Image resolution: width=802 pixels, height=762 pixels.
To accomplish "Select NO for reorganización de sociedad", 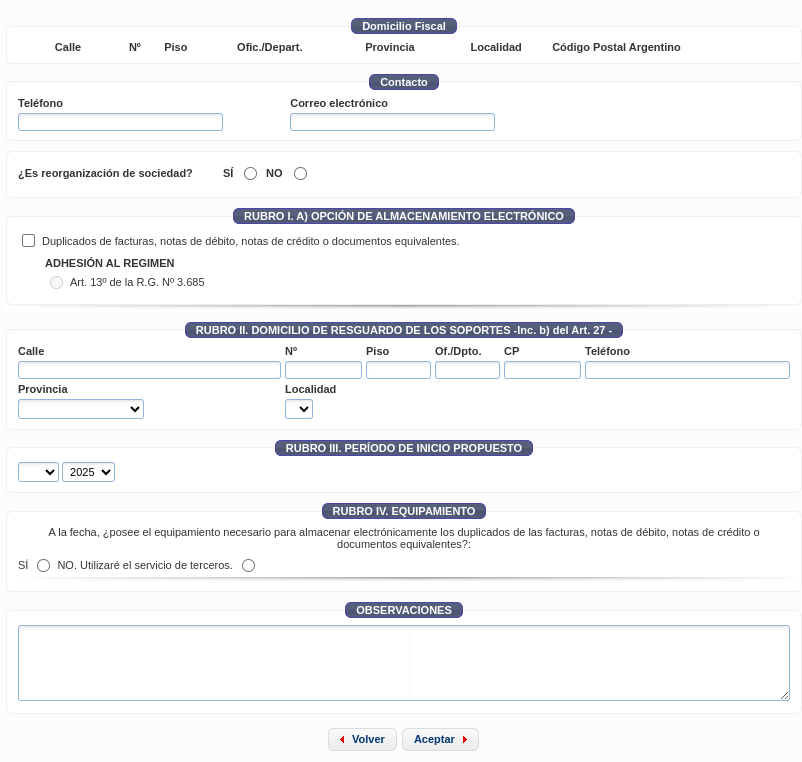I will (300, 174).
